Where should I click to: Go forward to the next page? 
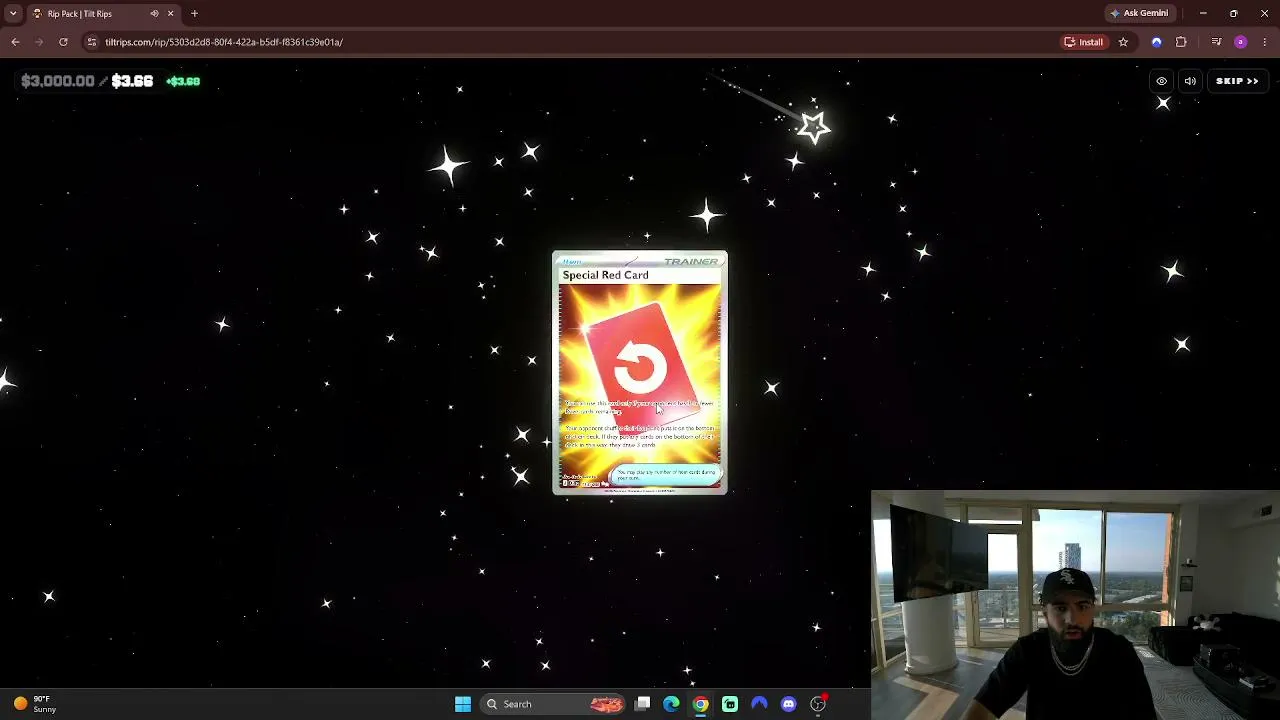pyautogui.click(x=39, y=42)
